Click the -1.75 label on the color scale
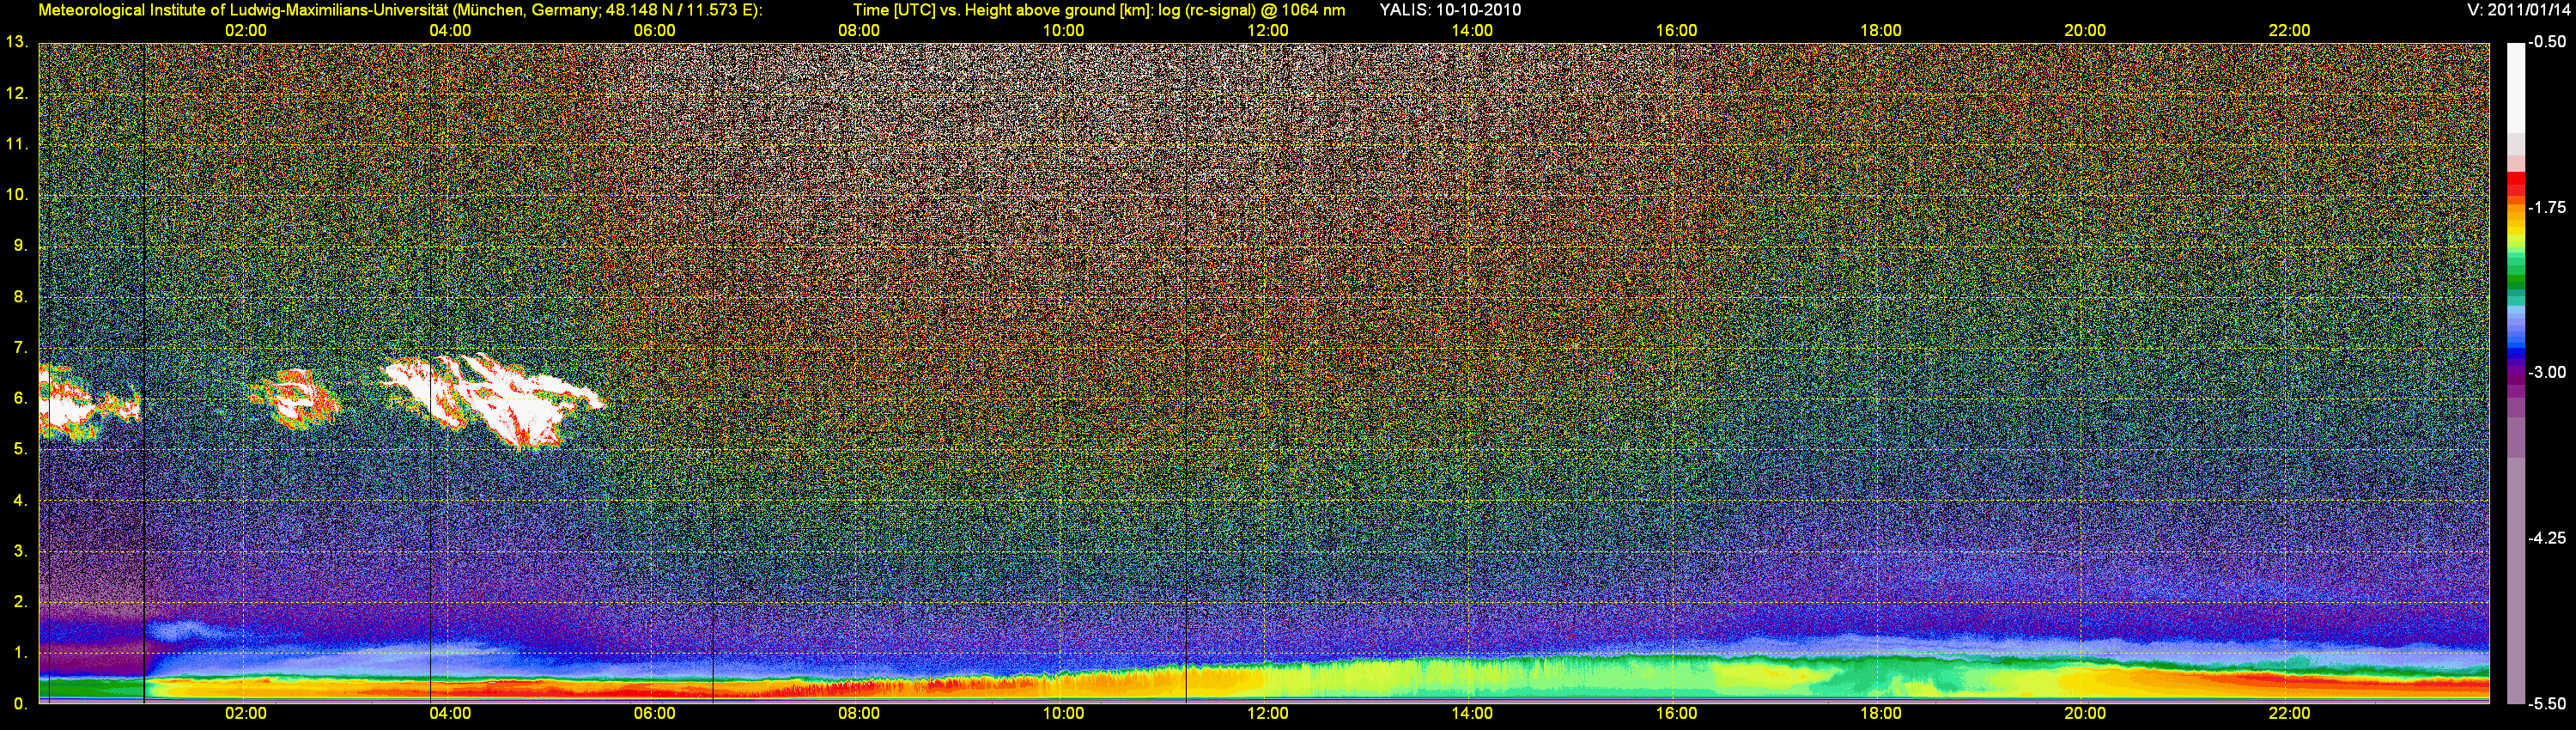Viewport: 2576px width, 730px height. (x=2547, y=207)
